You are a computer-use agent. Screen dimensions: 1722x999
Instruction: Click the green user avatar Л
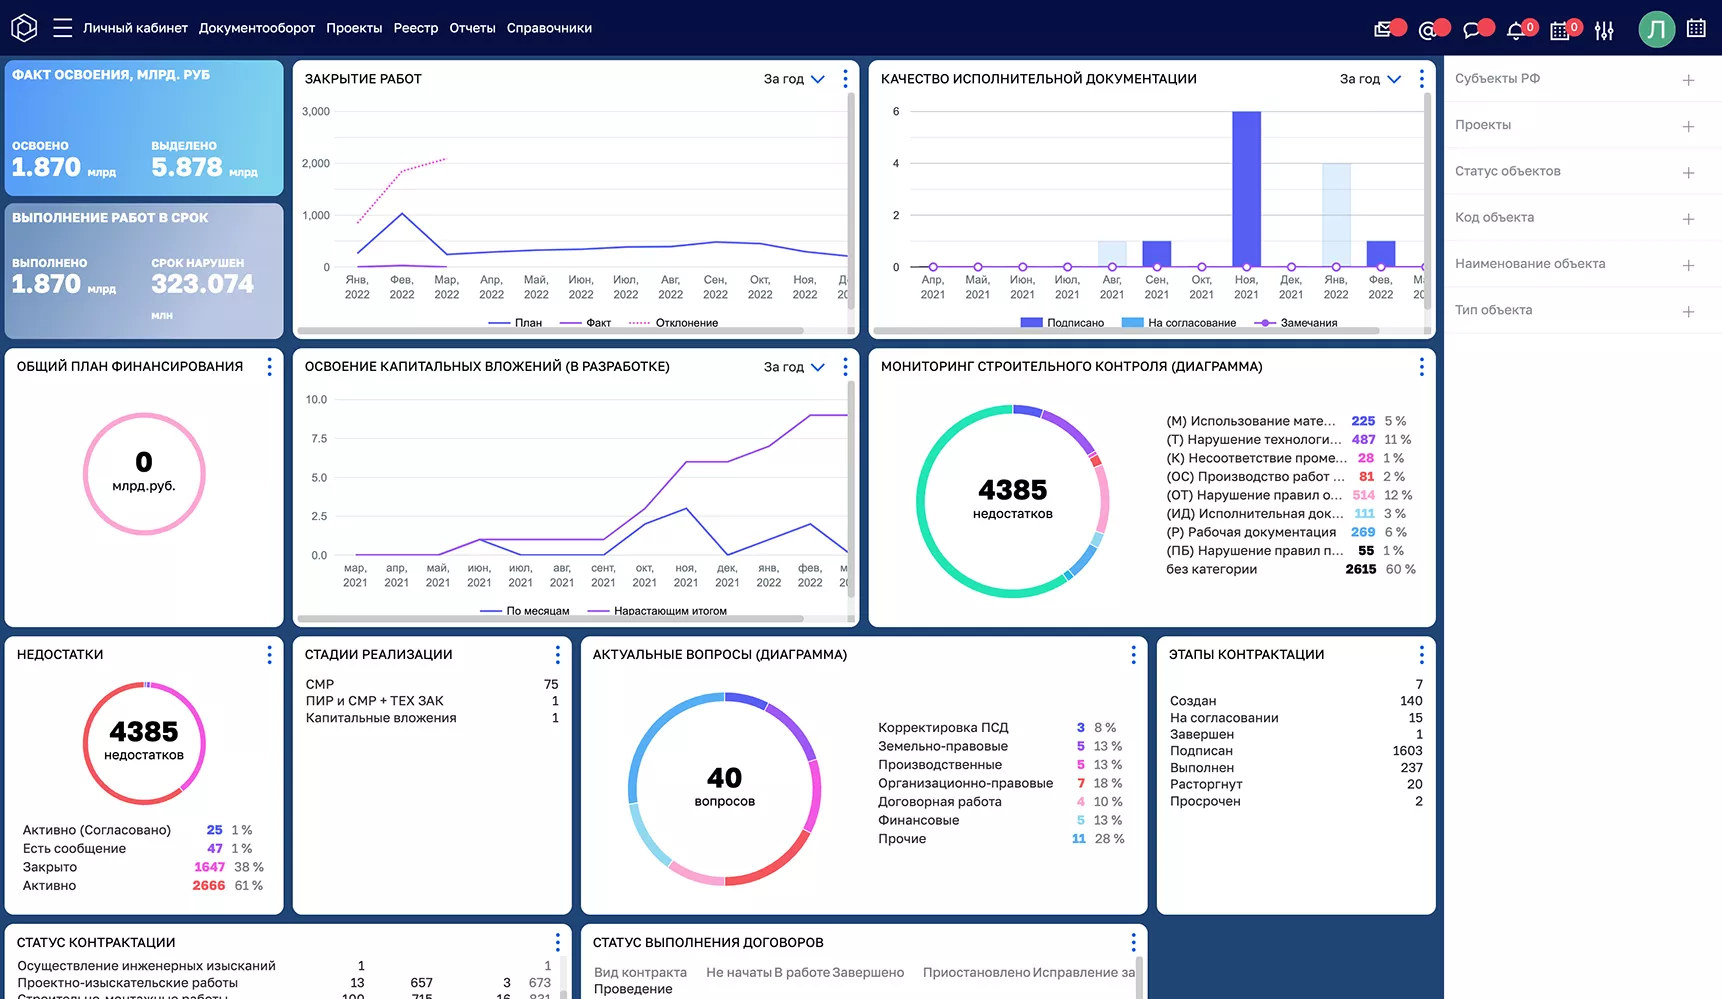[x=1656, y=29]
